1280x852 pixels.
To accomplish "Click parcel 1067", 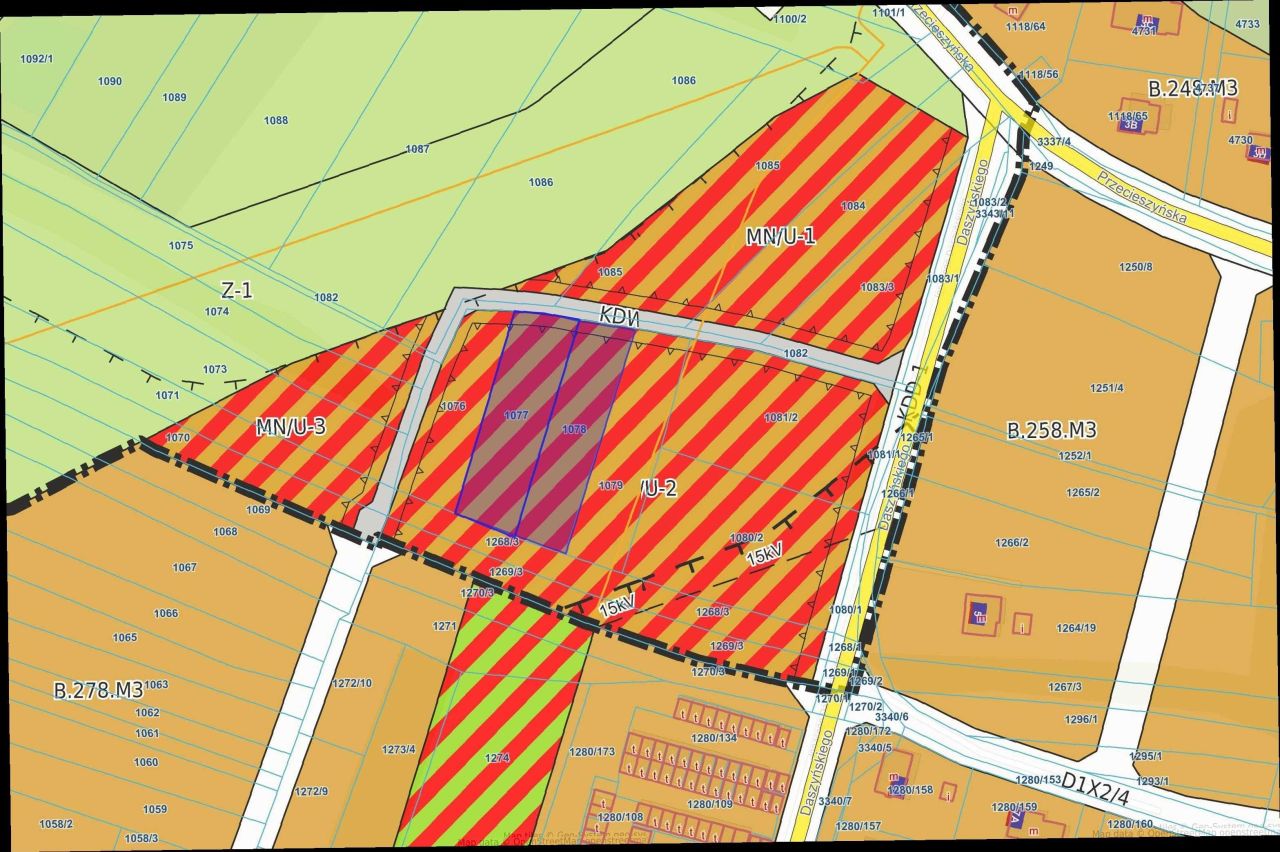I will (x=184, y=567).
